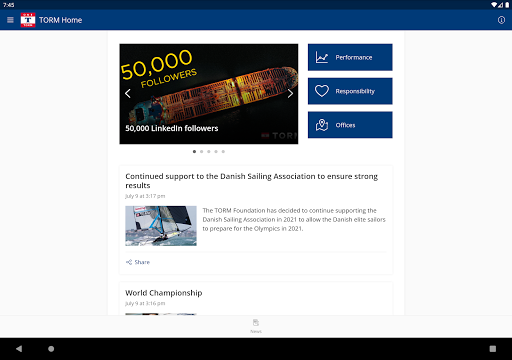Open the Danish Sailing Association headline
The image size is (512, 360).
point(252,181)
